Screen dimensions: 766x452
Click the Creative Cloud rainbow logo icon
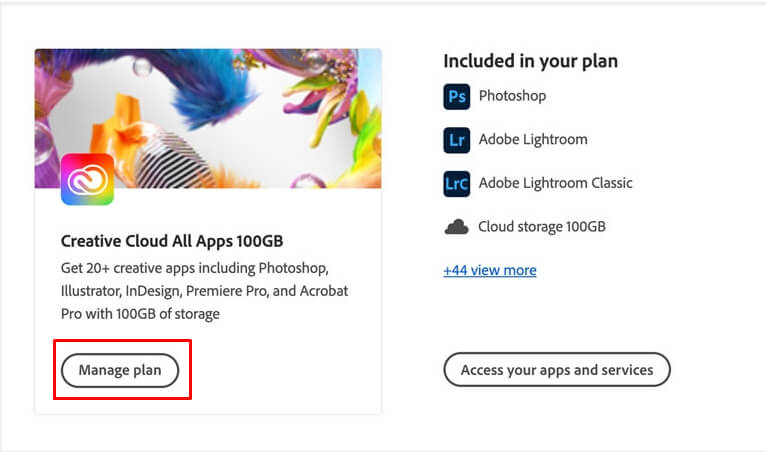87,179
